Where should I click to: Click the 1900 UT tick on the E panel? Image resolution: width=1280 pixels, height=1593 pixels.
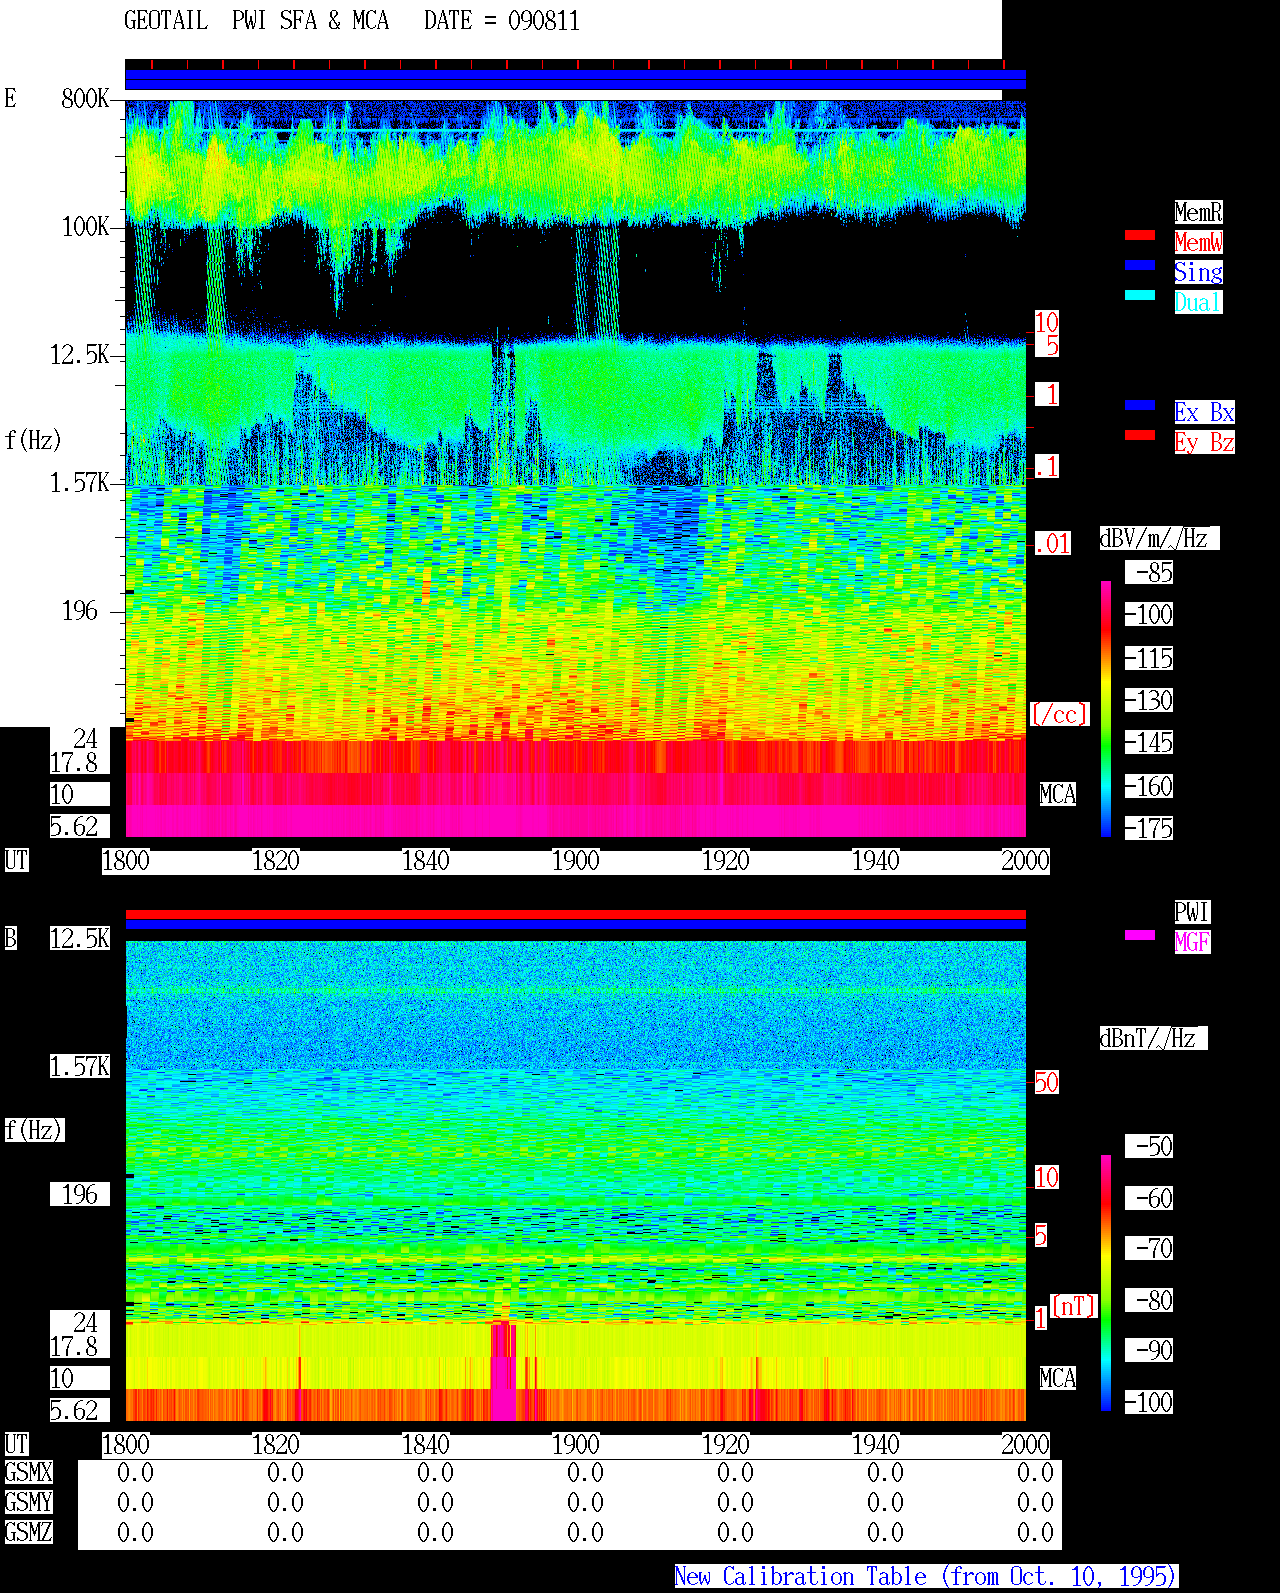pos(575,861)
